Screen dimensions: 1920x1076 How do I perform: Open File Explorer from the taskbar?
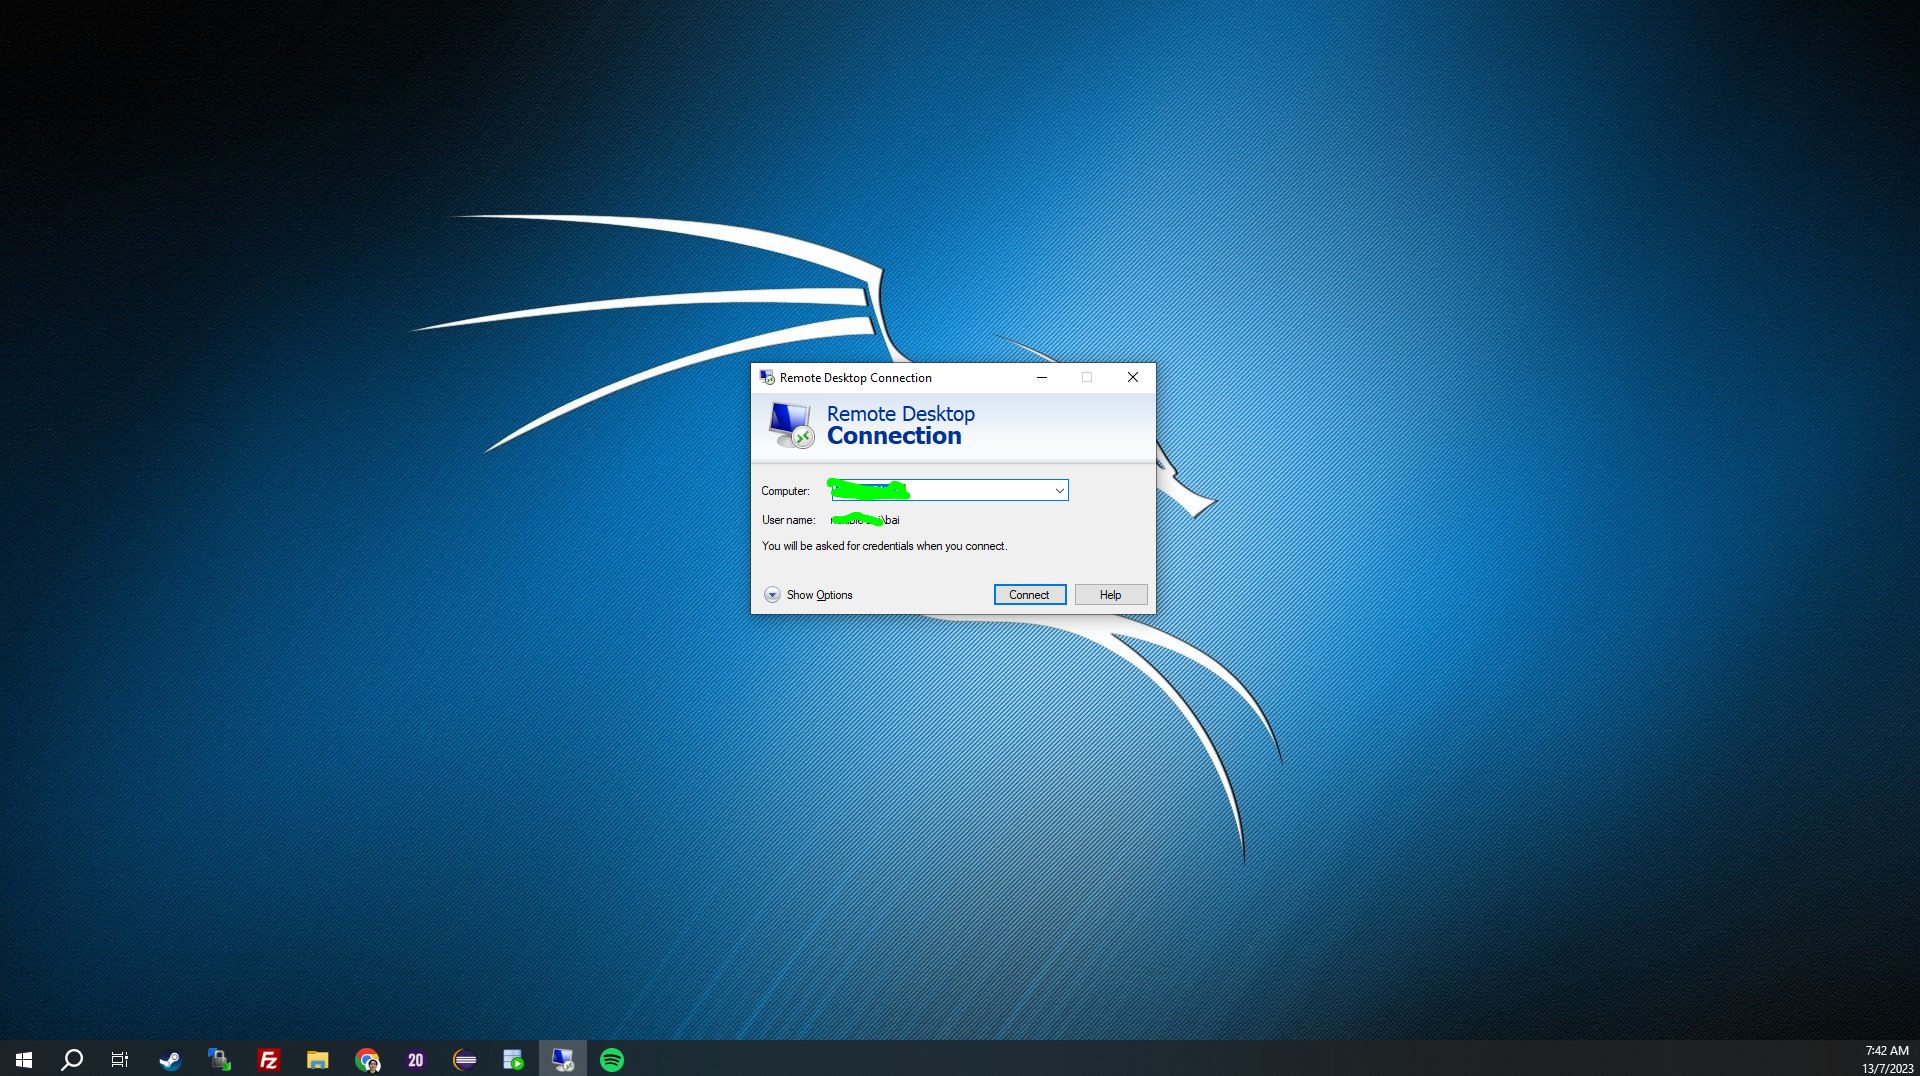317,1059
